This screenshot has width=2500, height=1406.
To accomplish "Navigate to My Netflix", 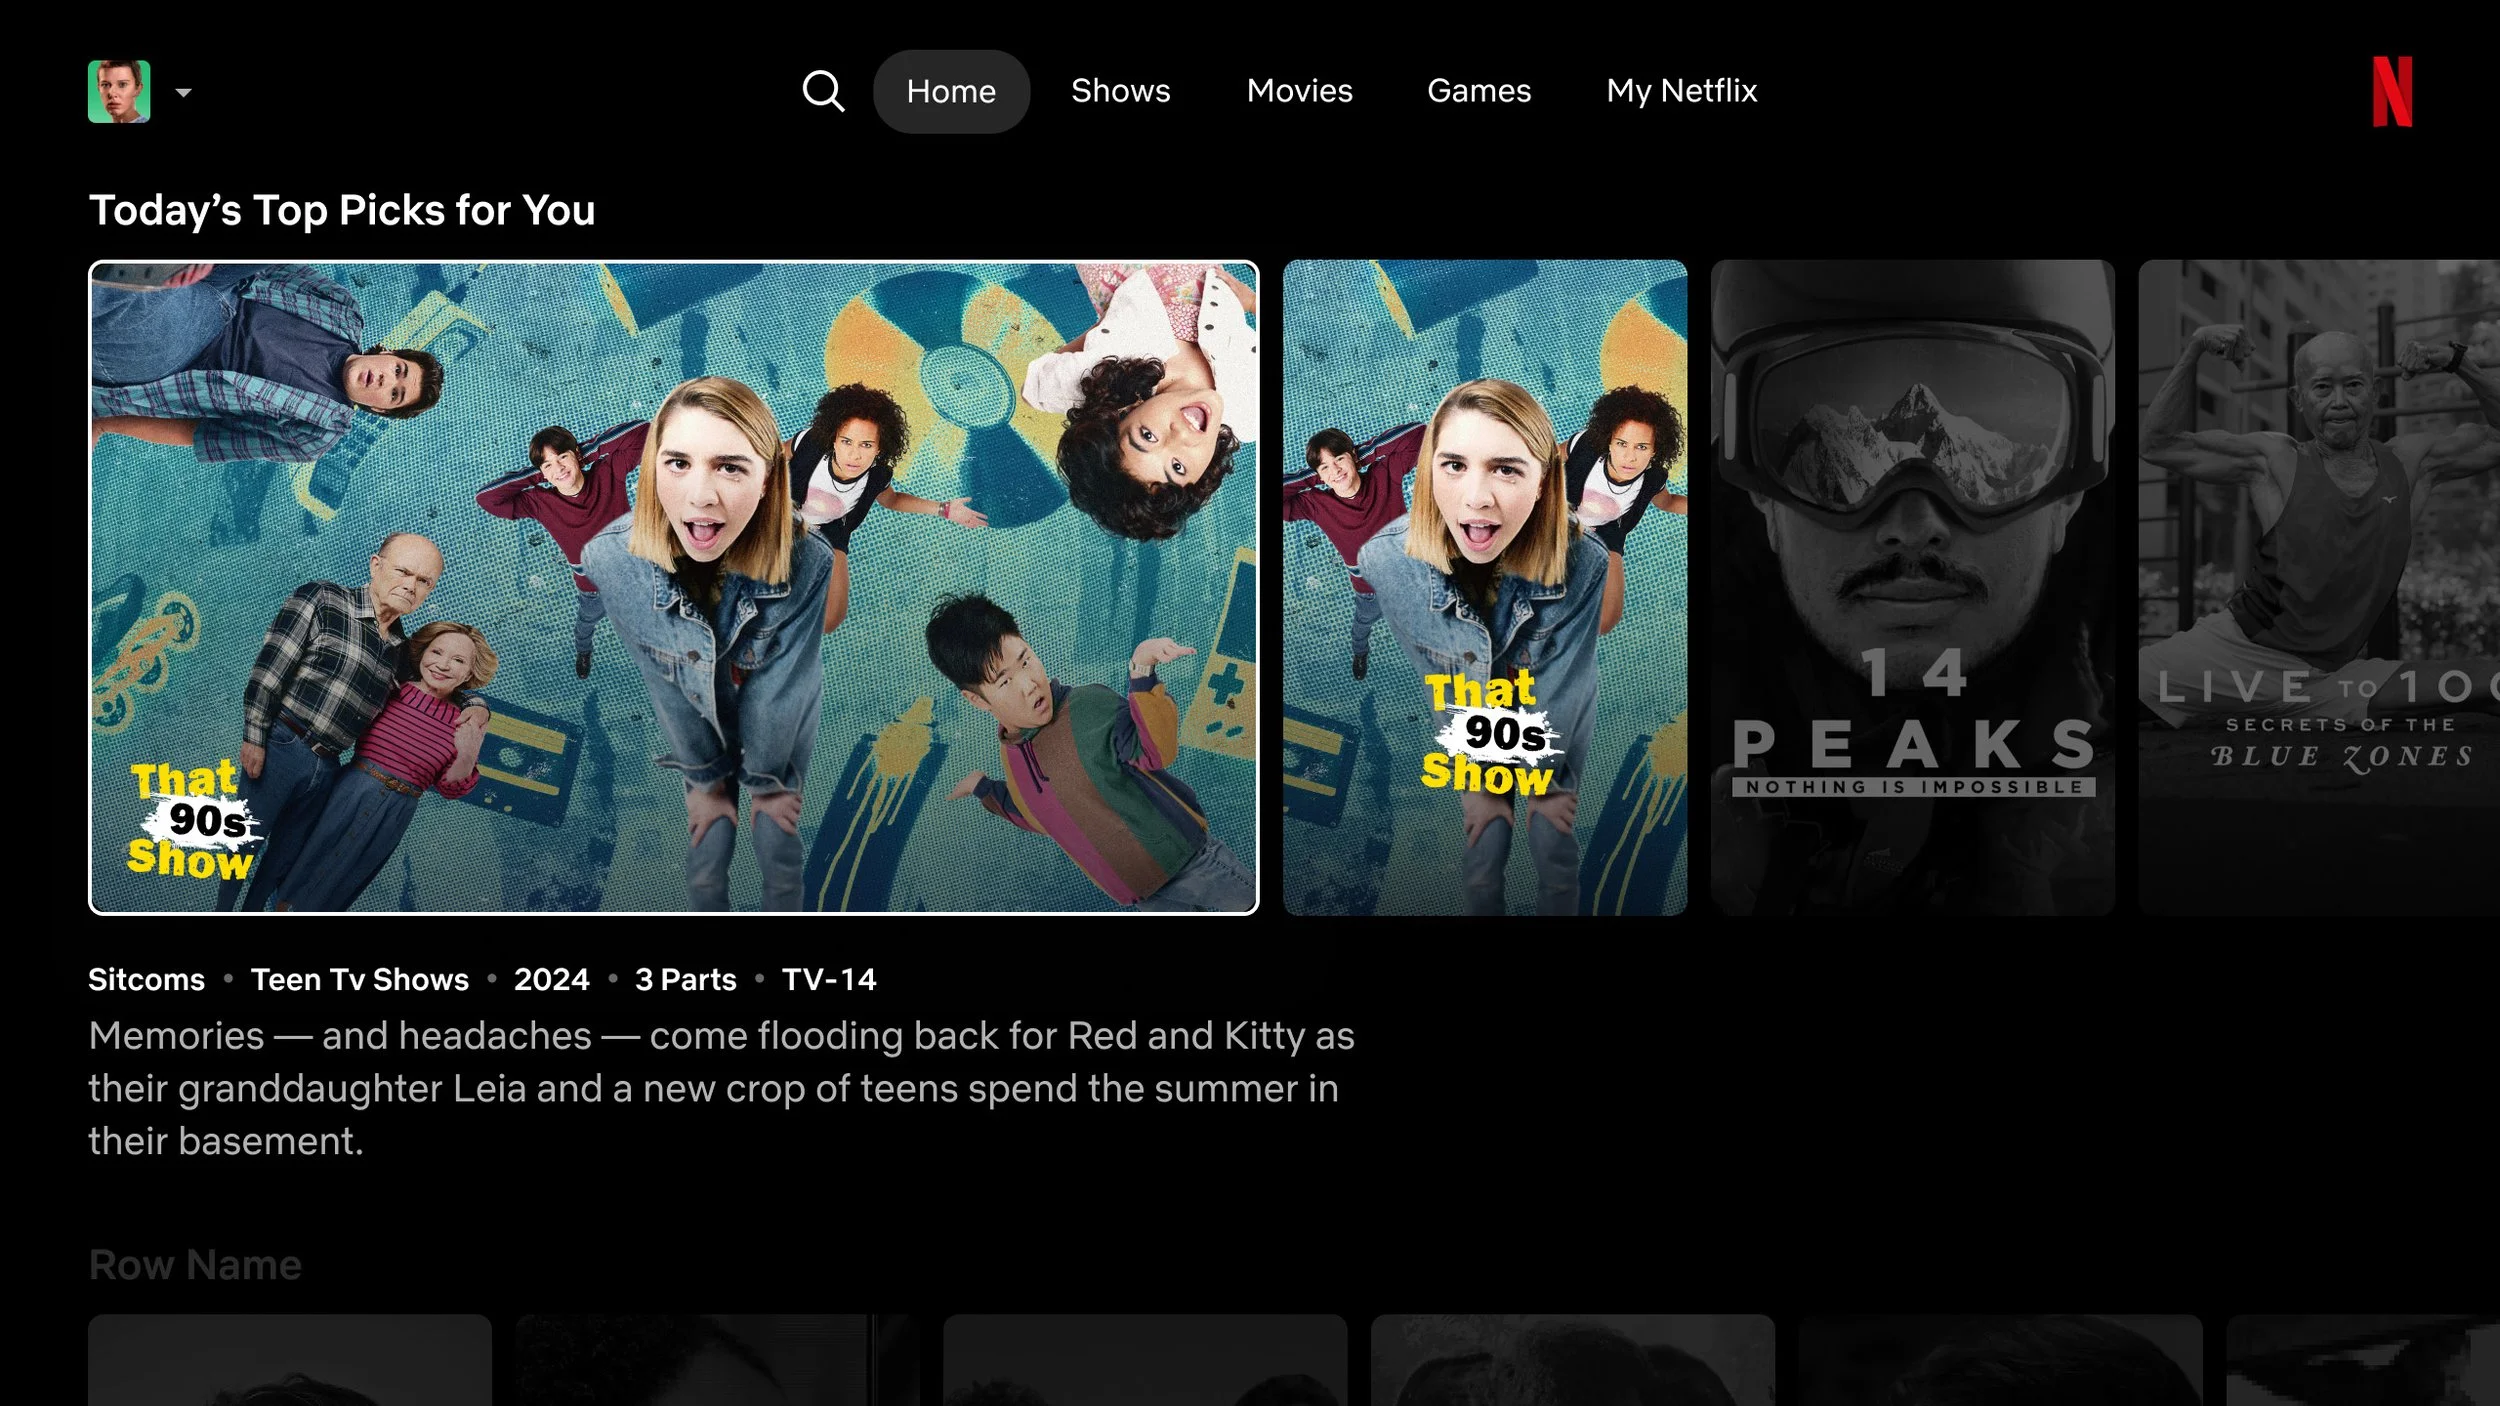I will [x=1681, y=91].
